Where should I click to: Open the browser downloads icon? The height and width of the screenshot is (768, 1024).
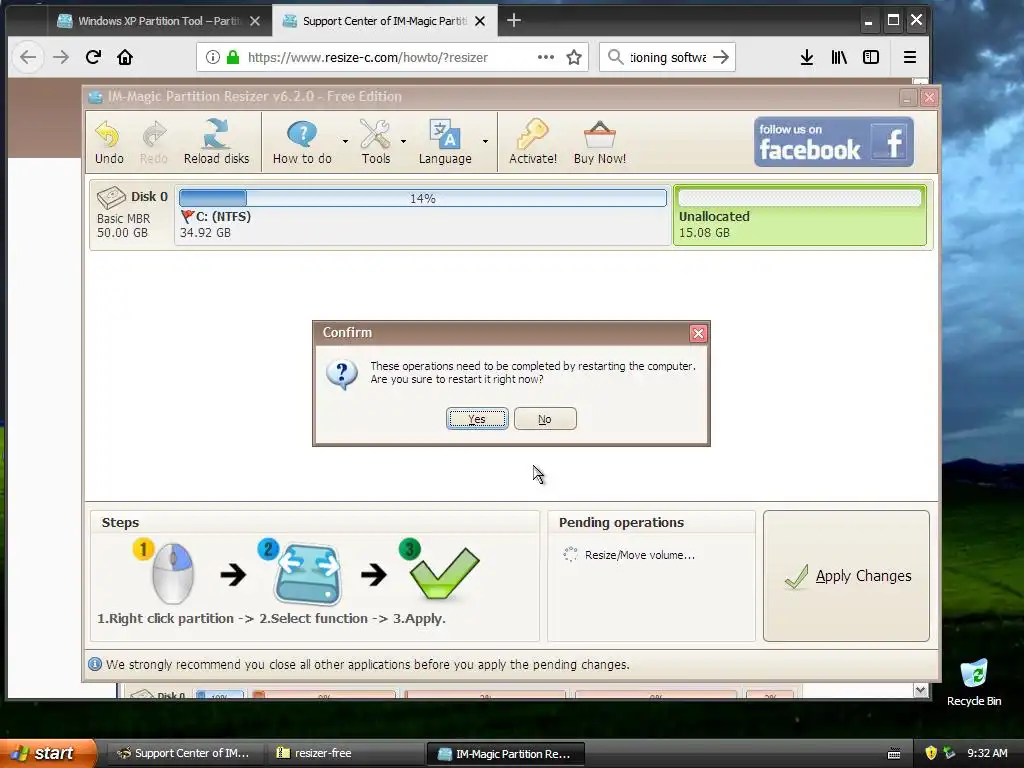pos(807,57)
